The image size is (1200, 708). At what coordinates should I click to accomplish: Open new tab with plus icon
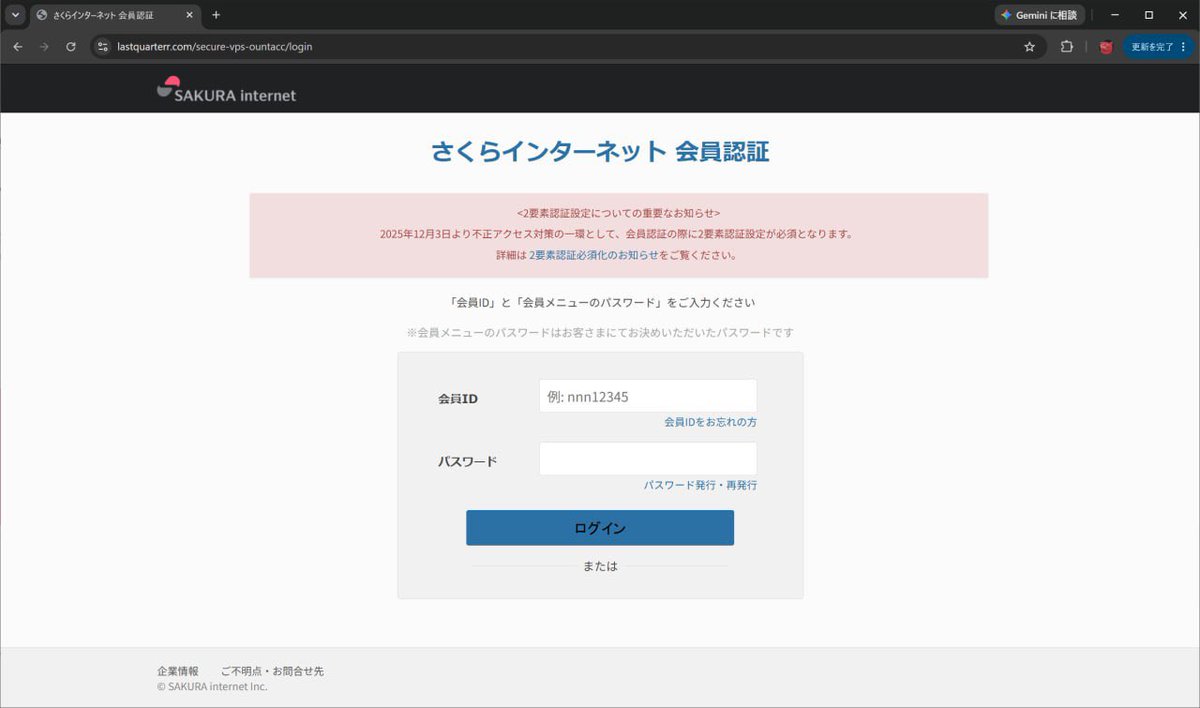[x=216, y=15]
